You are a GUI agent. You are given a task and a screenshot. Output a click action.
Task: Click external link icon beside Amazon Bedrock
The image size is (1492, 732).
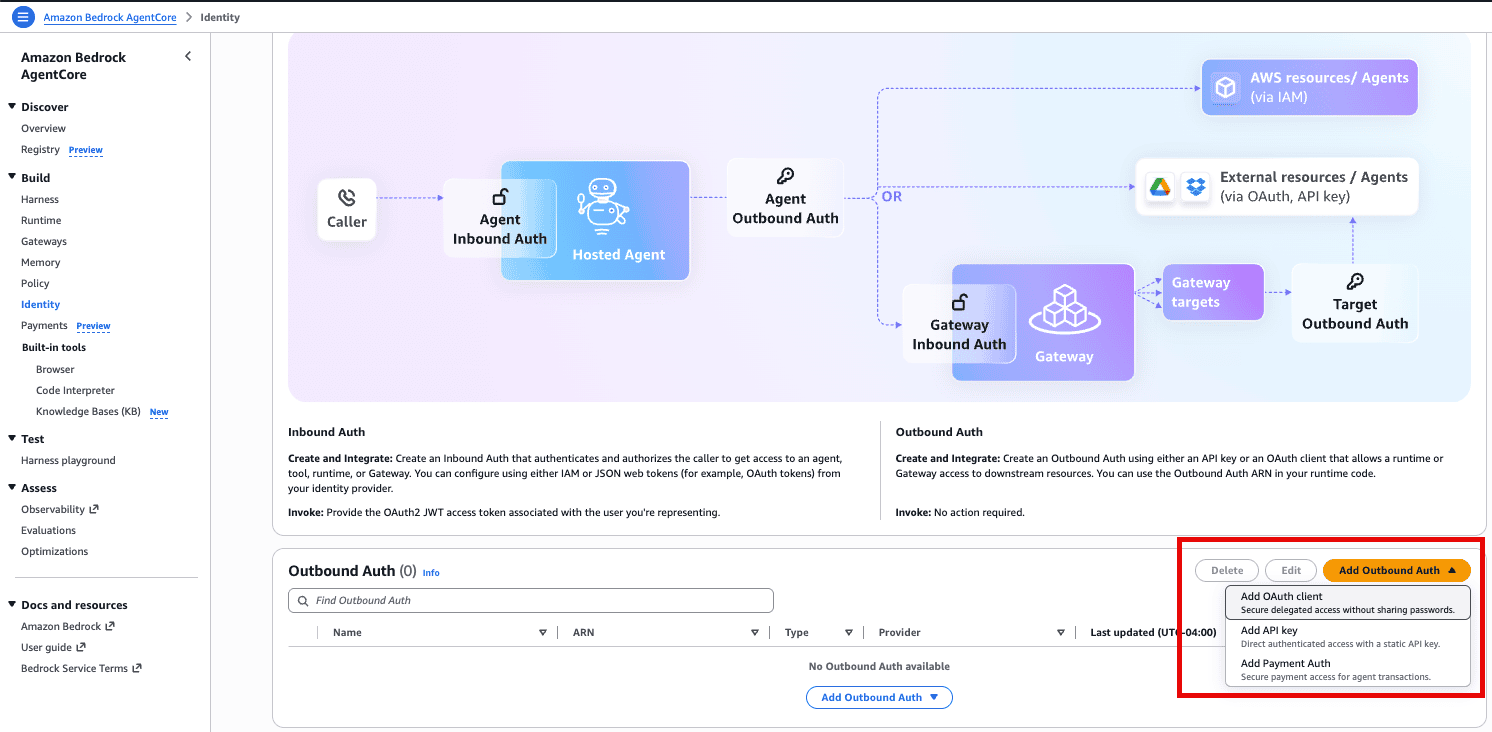[x=110, y=626]
